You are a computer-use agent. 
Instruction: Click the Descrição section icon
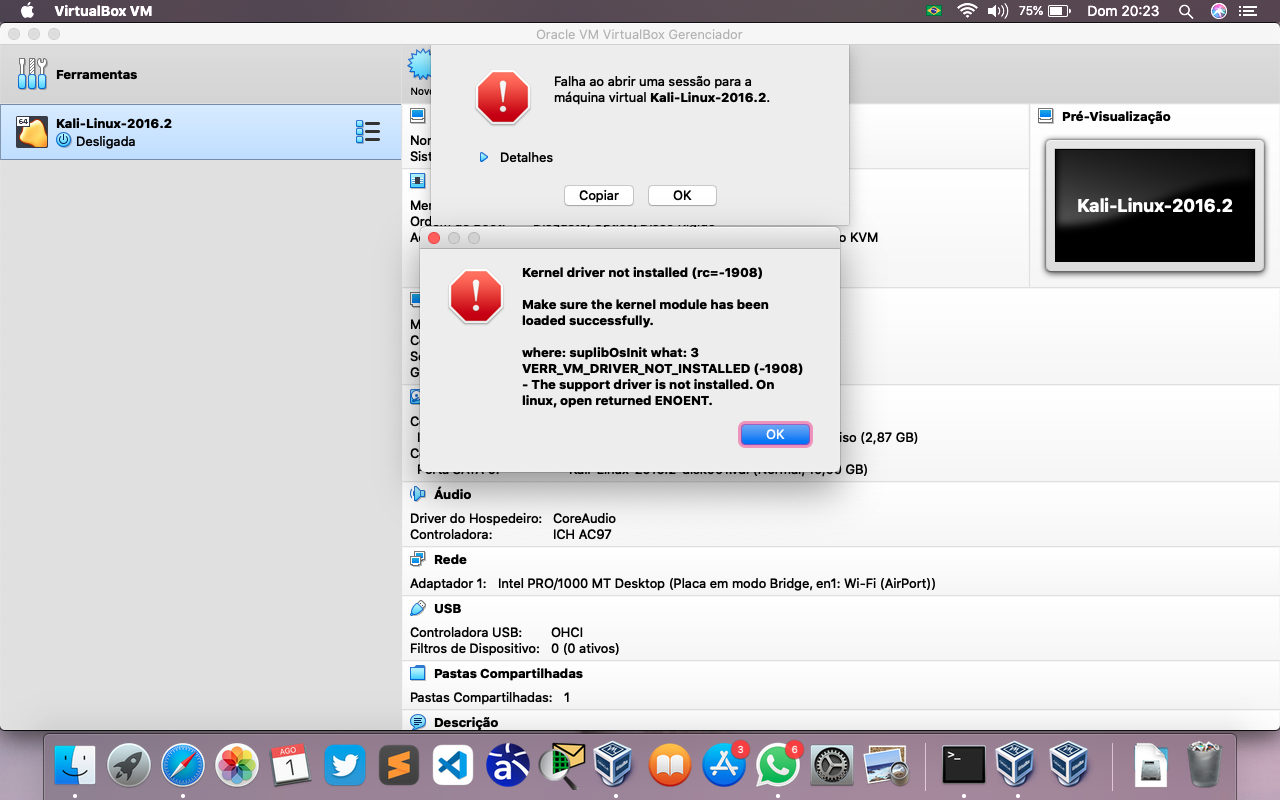click(418, 722)
